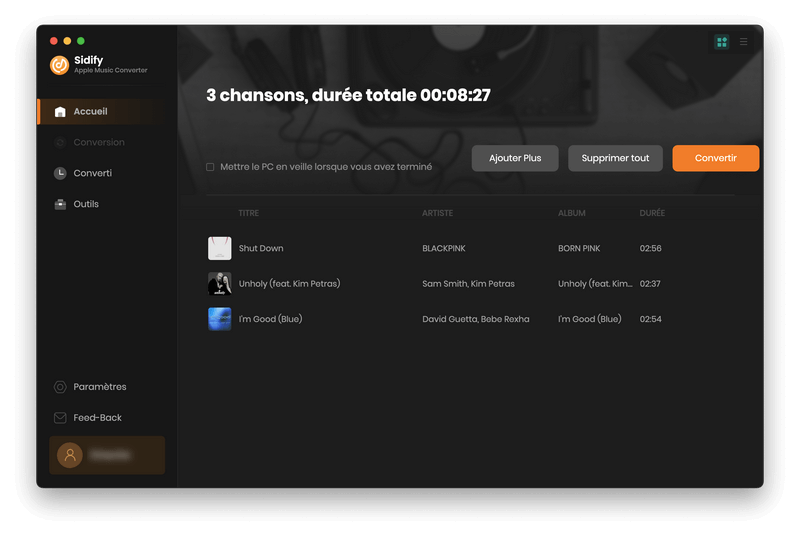Click the Shut Down album thumbnail
Viewport: 800px width, 536px height.
pos(219,248)
